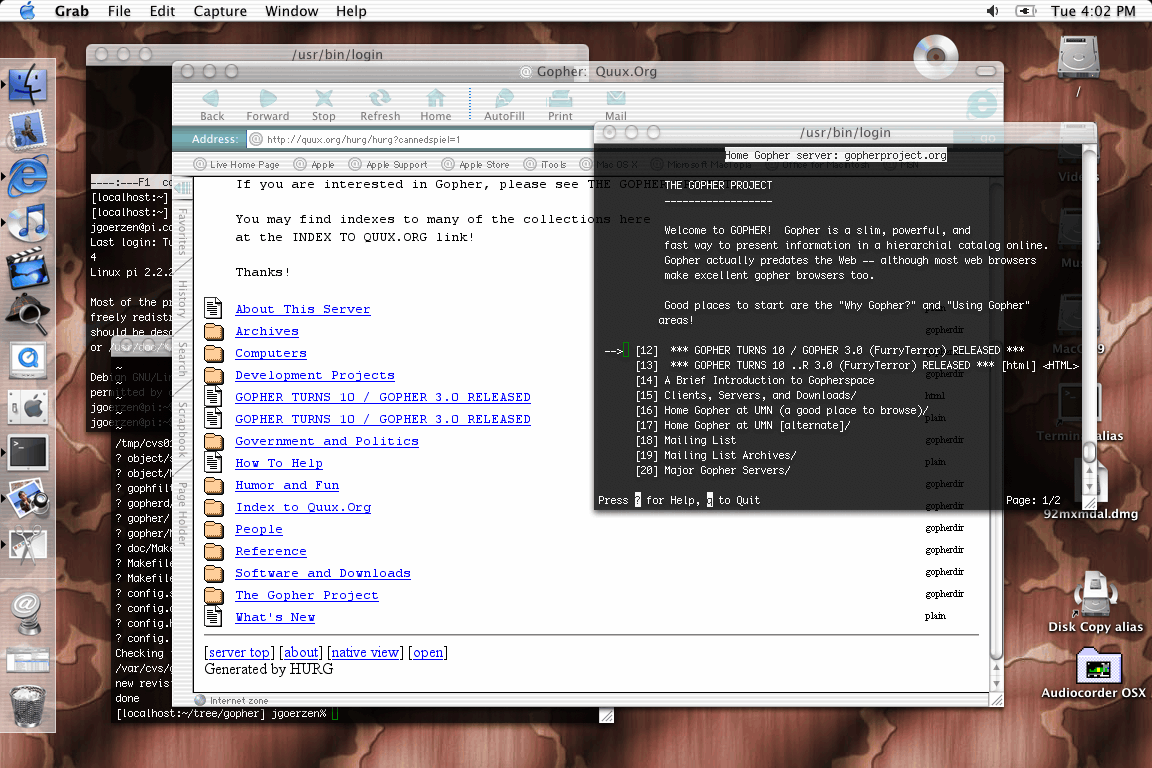Open the Window menu in menu bar
Screen dimensions: 1152x768
pos(291,11)
